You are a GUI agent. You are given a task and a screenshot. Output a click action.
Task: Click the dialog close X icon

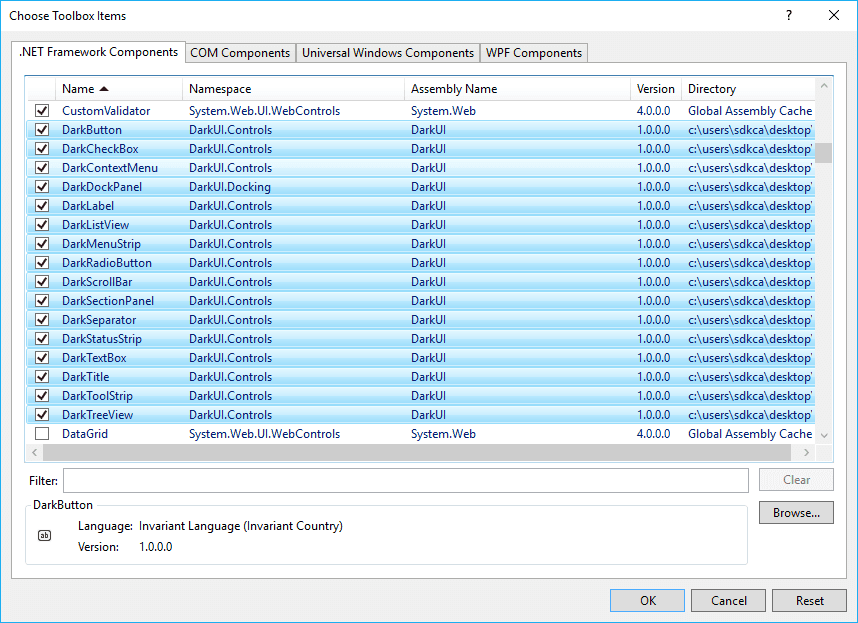pos(833,15)
